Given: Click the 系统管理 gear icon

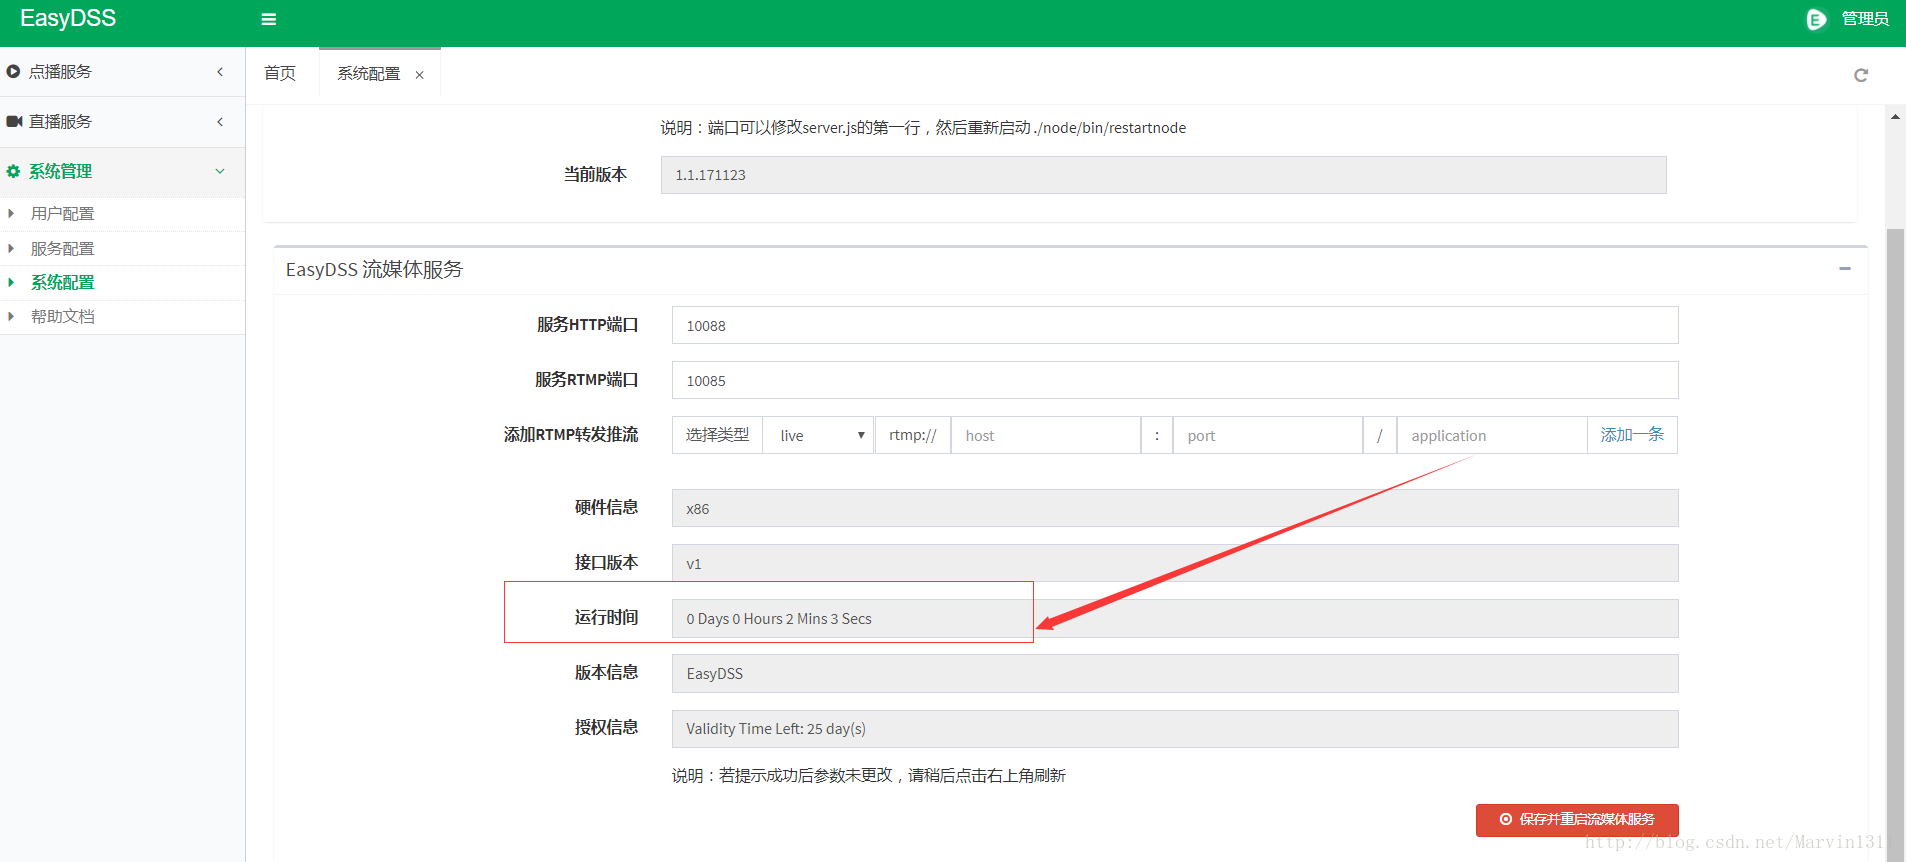Looking at the screenshot, I should pos(14,172).
